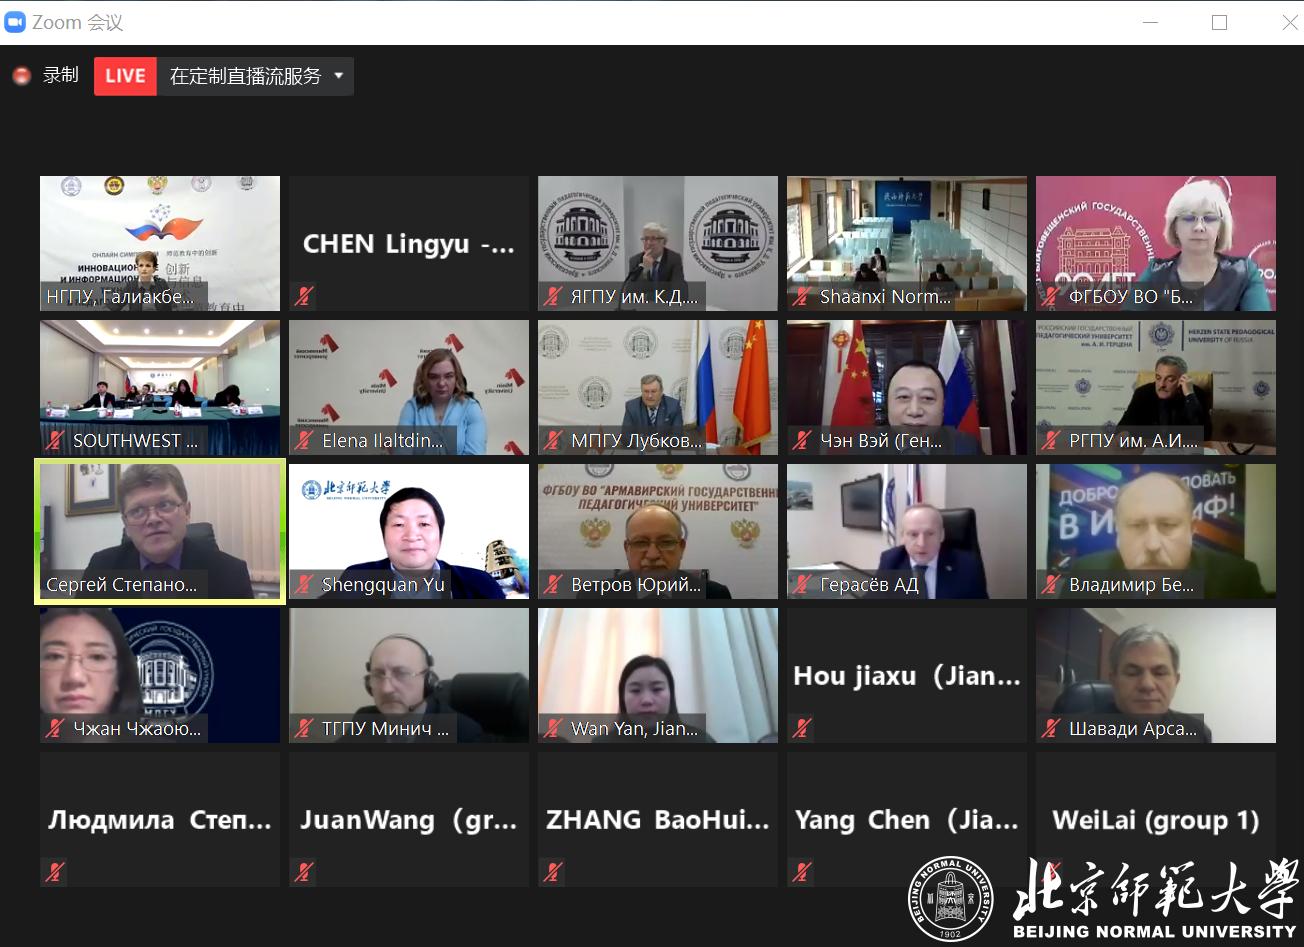The height and width of the screenshot is (947, 1304).
Task: Click the red LIVE badge button
Action: 125,76
